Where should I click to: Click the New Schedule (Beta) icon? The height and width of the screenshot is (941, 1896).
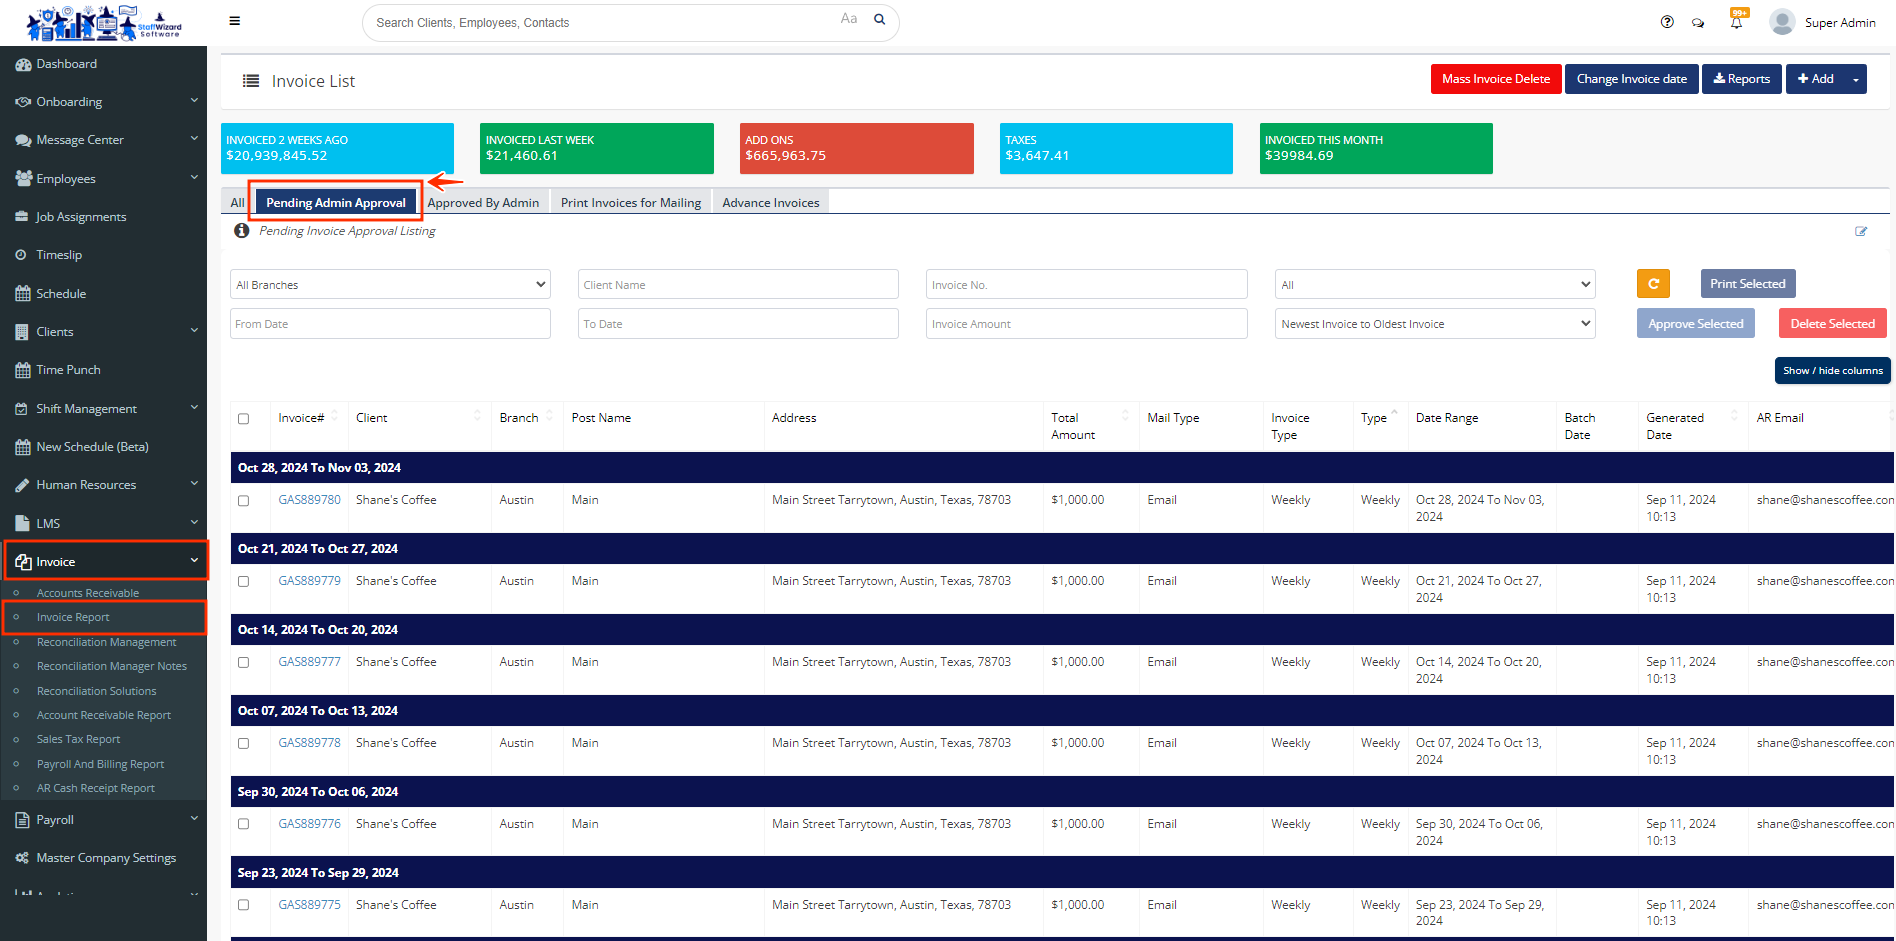[x=23, y=447]
